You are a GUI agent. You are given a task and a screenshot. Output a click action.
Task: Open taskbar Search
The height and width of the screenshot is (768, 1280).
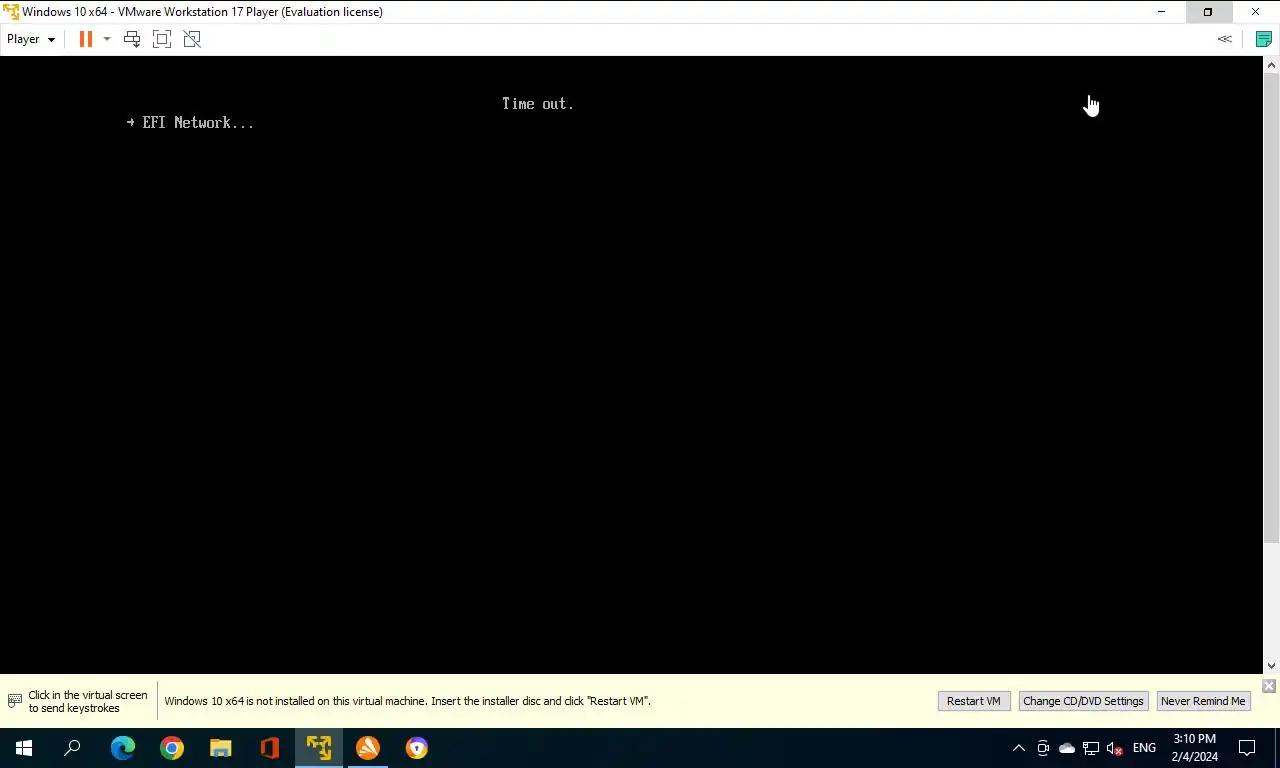tap(72, 748)
